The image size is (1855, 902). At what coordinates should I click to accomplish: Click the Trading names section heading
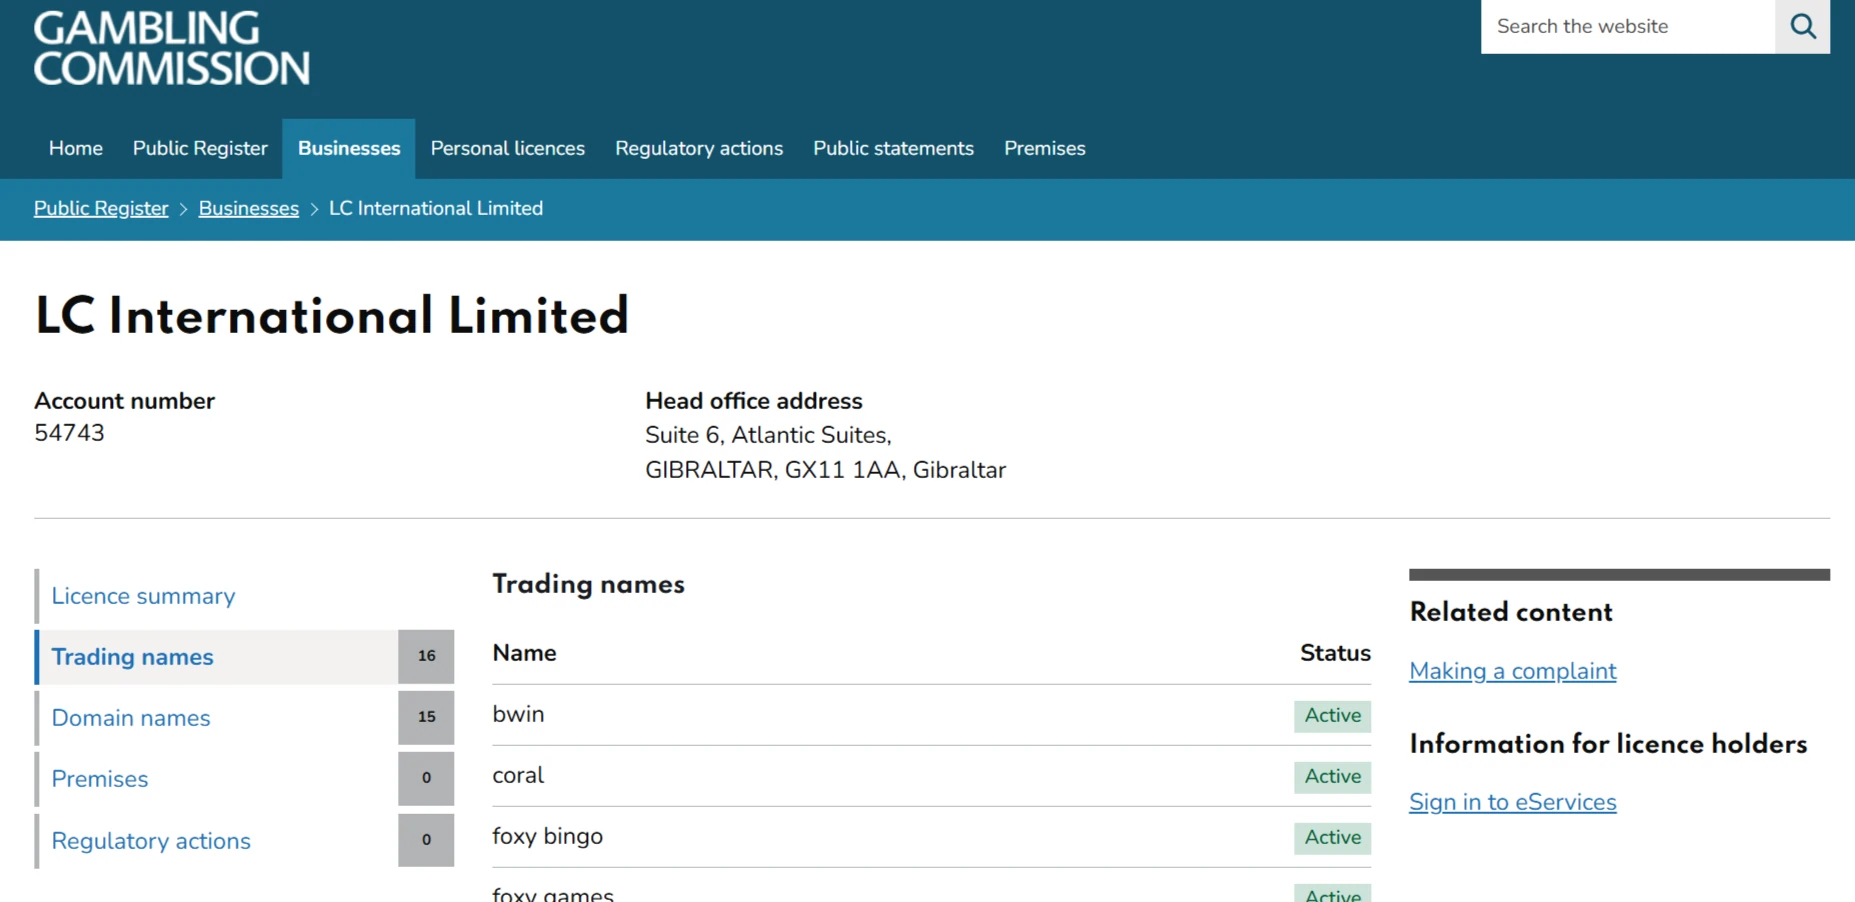tap(588, 585)
